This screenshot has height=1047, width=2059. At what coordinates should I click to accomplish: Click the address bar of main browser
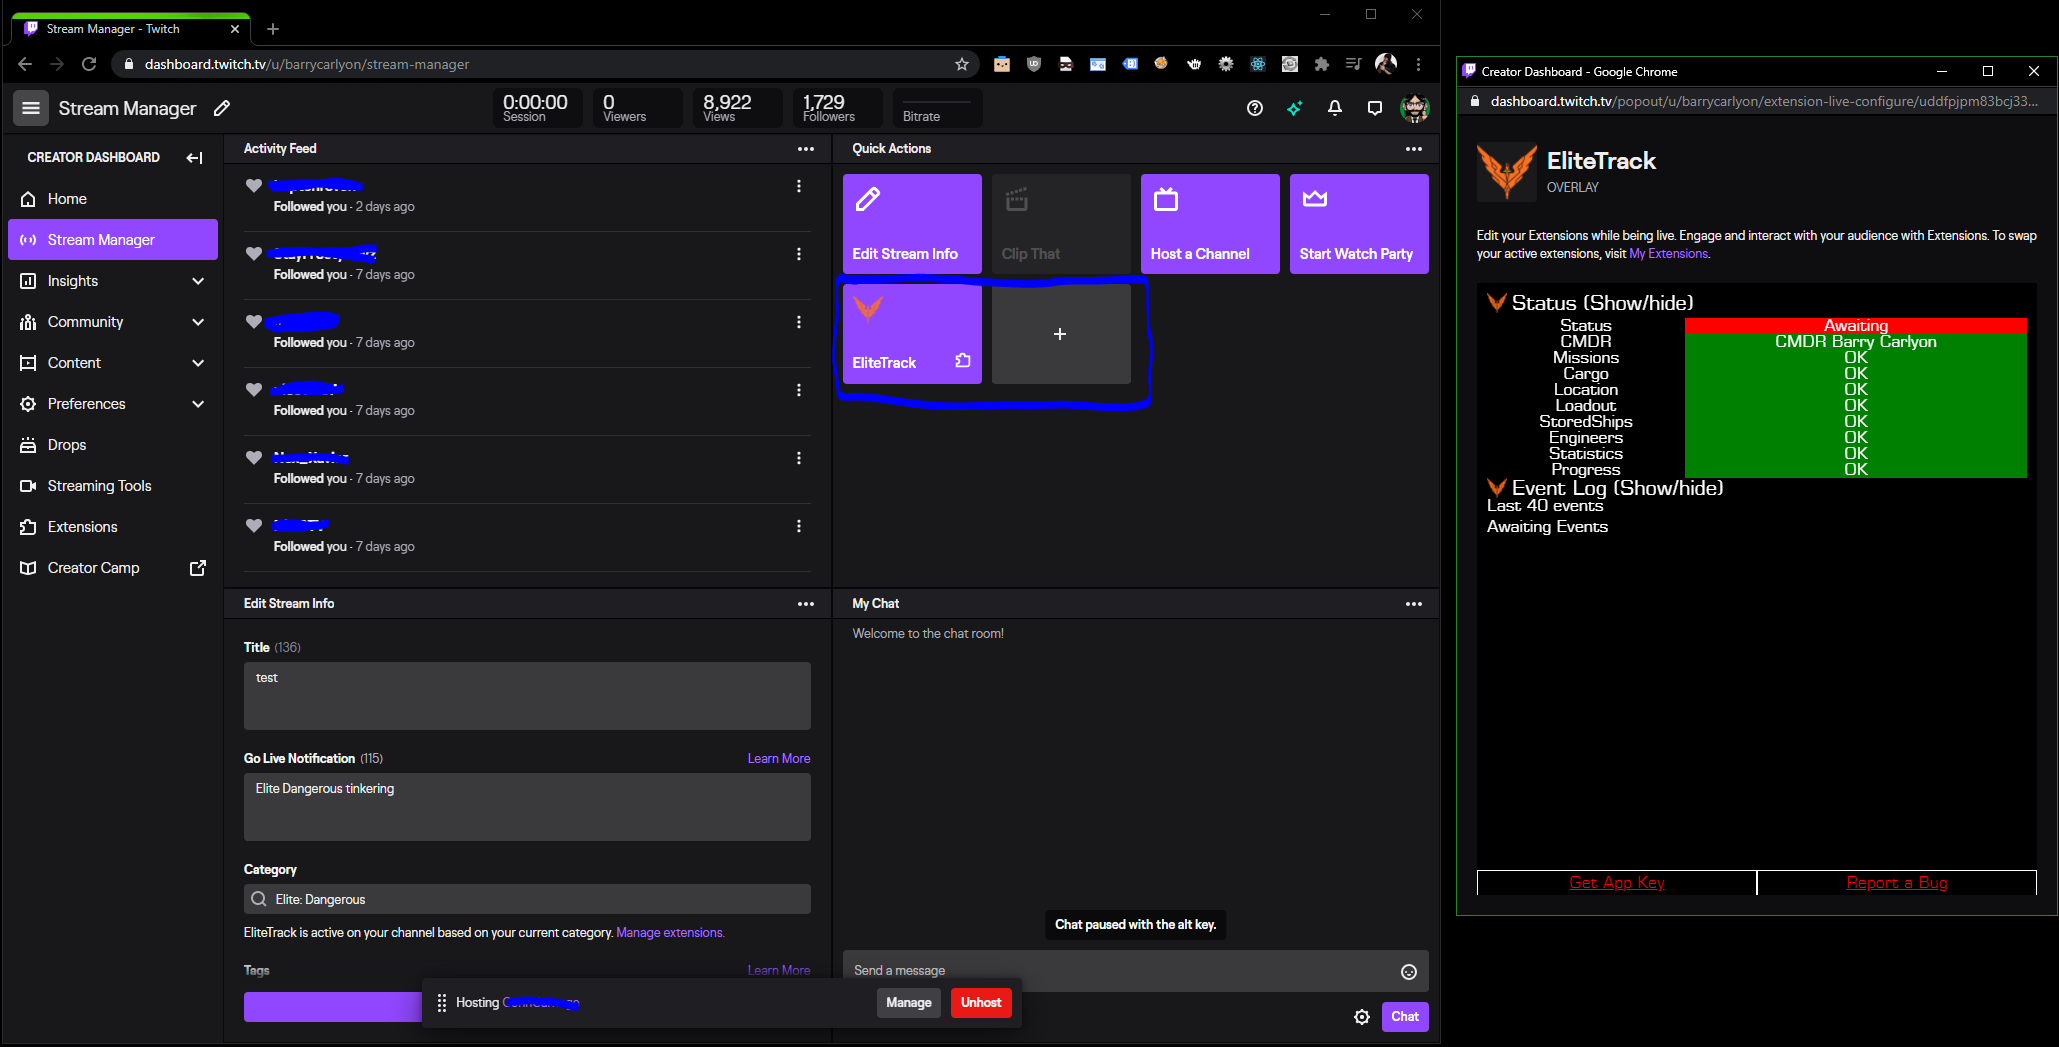tap(545, 64)
